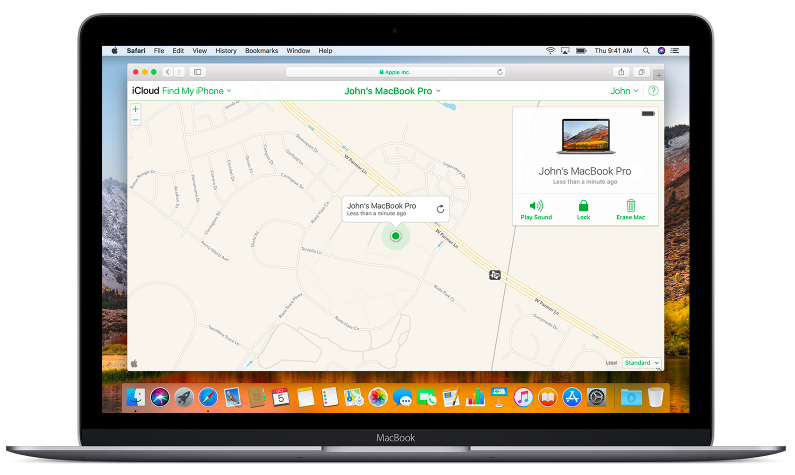This screenshot has width=795, height=475.
Task: Open the View menu
Action: coord(199,51)
